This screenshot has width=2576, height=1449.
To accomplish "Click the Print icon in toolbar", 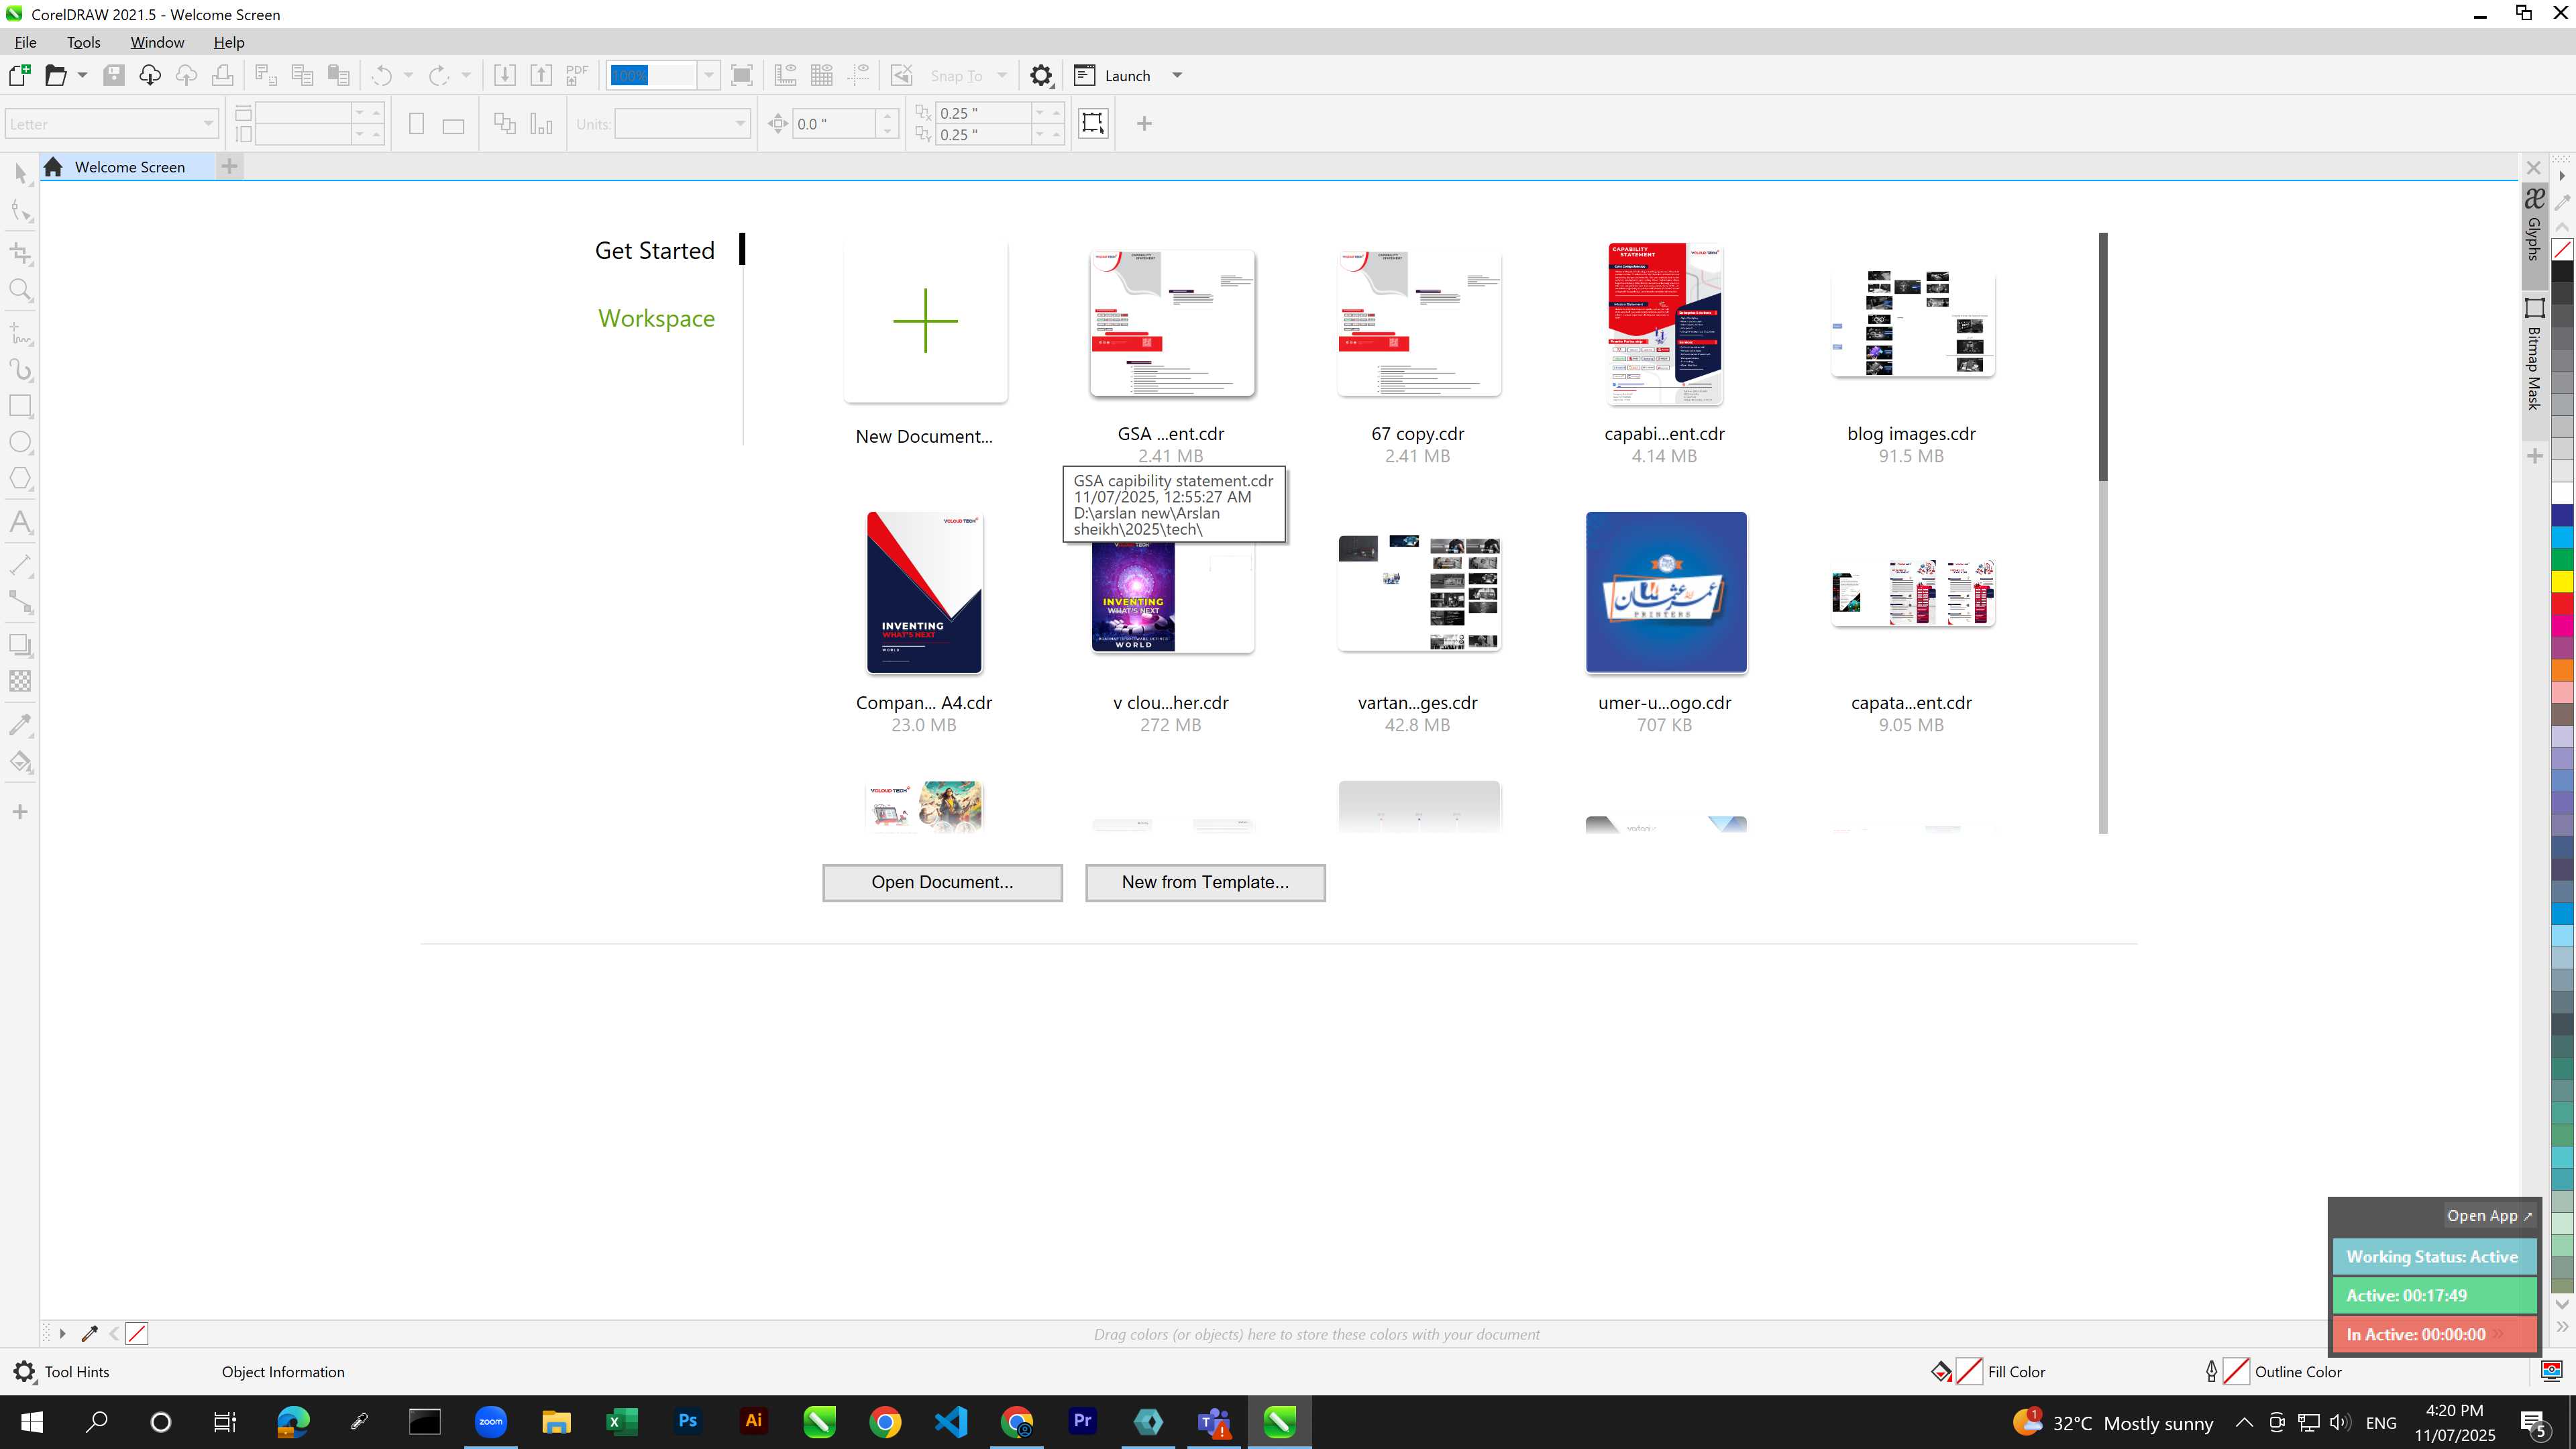I will click(222, 75).
